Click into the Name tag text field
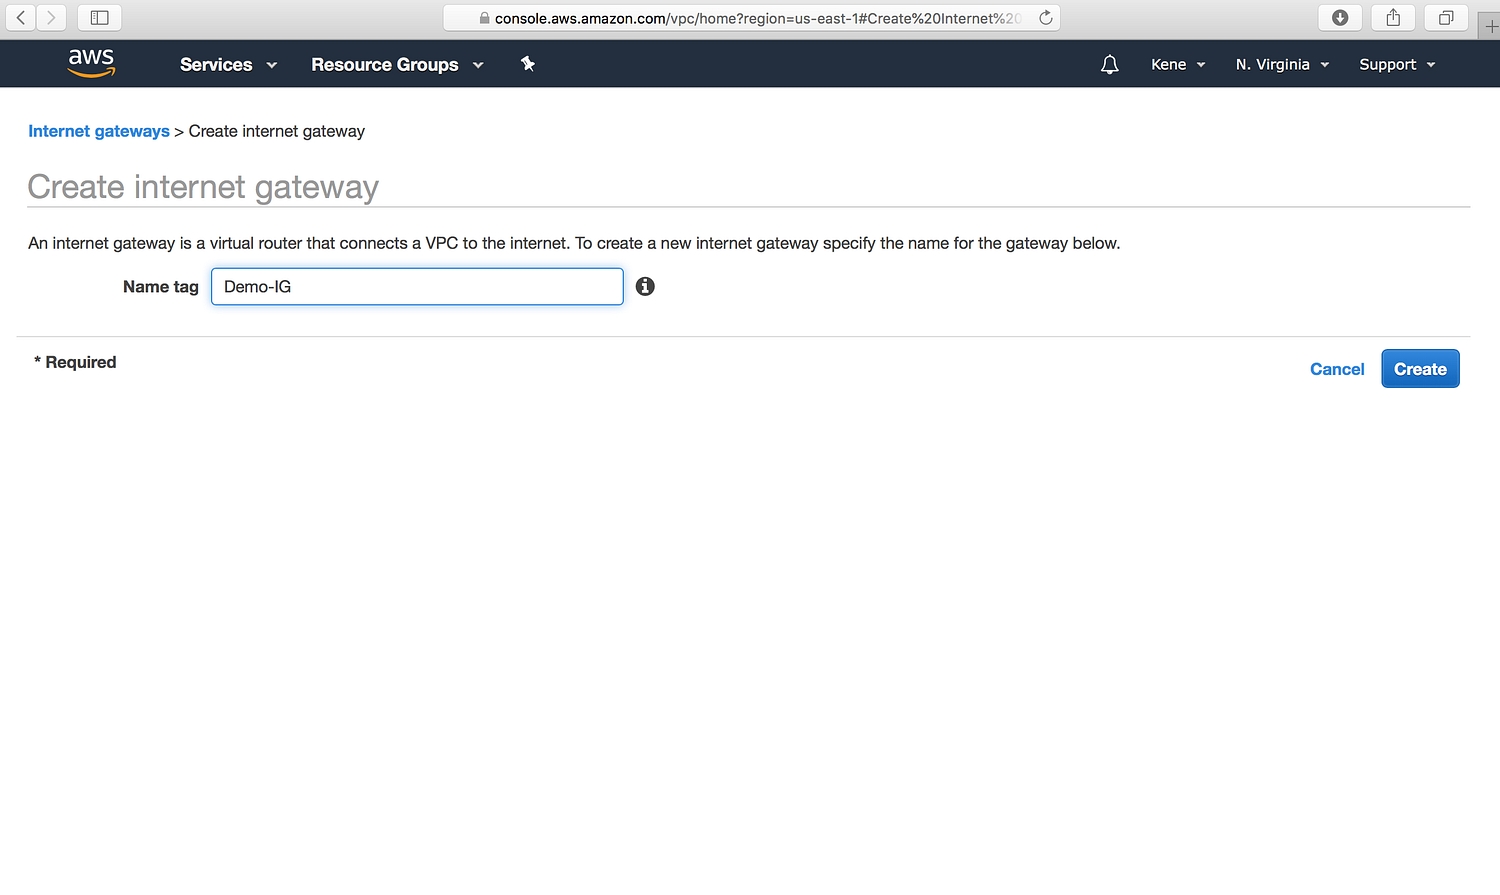The height and width of the screenshot is (895, 1500). pyautogui.click(x=417, y=287)
